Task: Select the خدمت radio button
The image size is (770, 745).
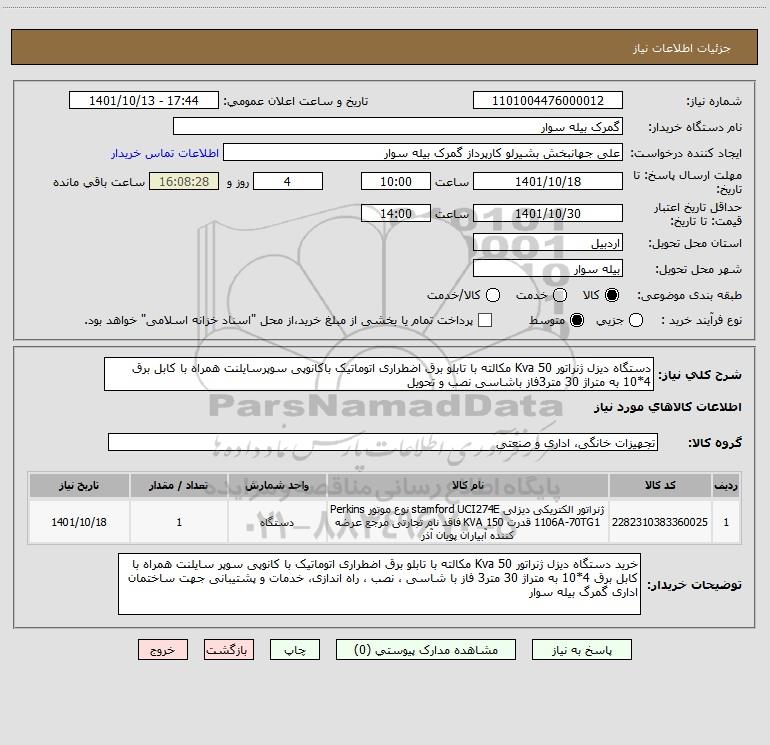Action: 560,295
